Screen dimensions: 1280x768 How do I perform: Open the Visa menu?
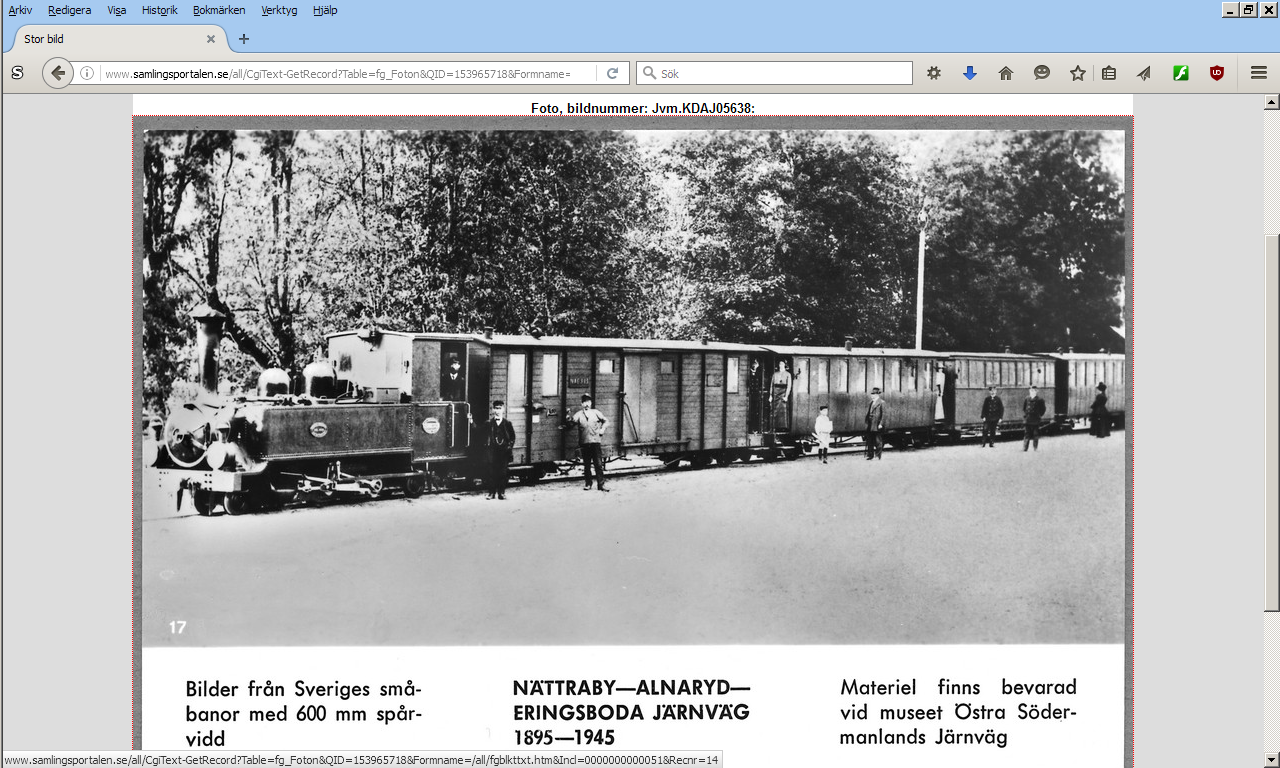click(117, 10)
